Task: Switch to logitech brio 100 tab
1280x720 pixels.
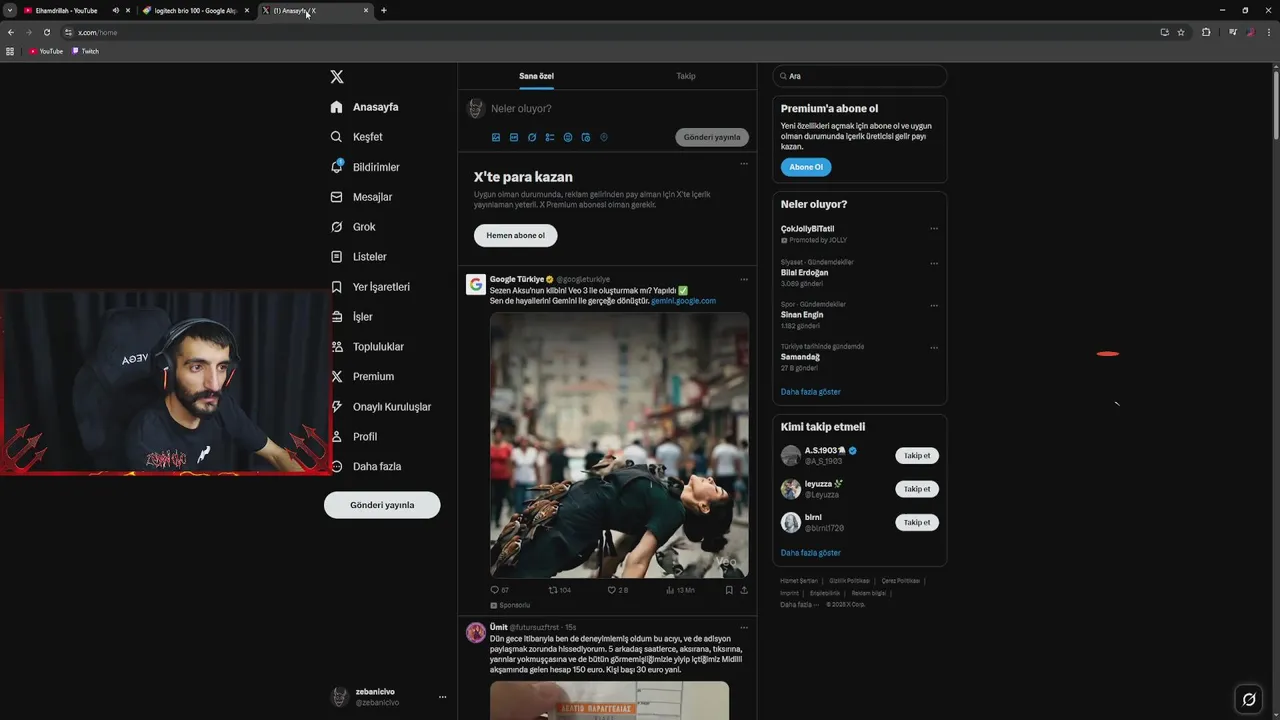Action: [195, 10]
